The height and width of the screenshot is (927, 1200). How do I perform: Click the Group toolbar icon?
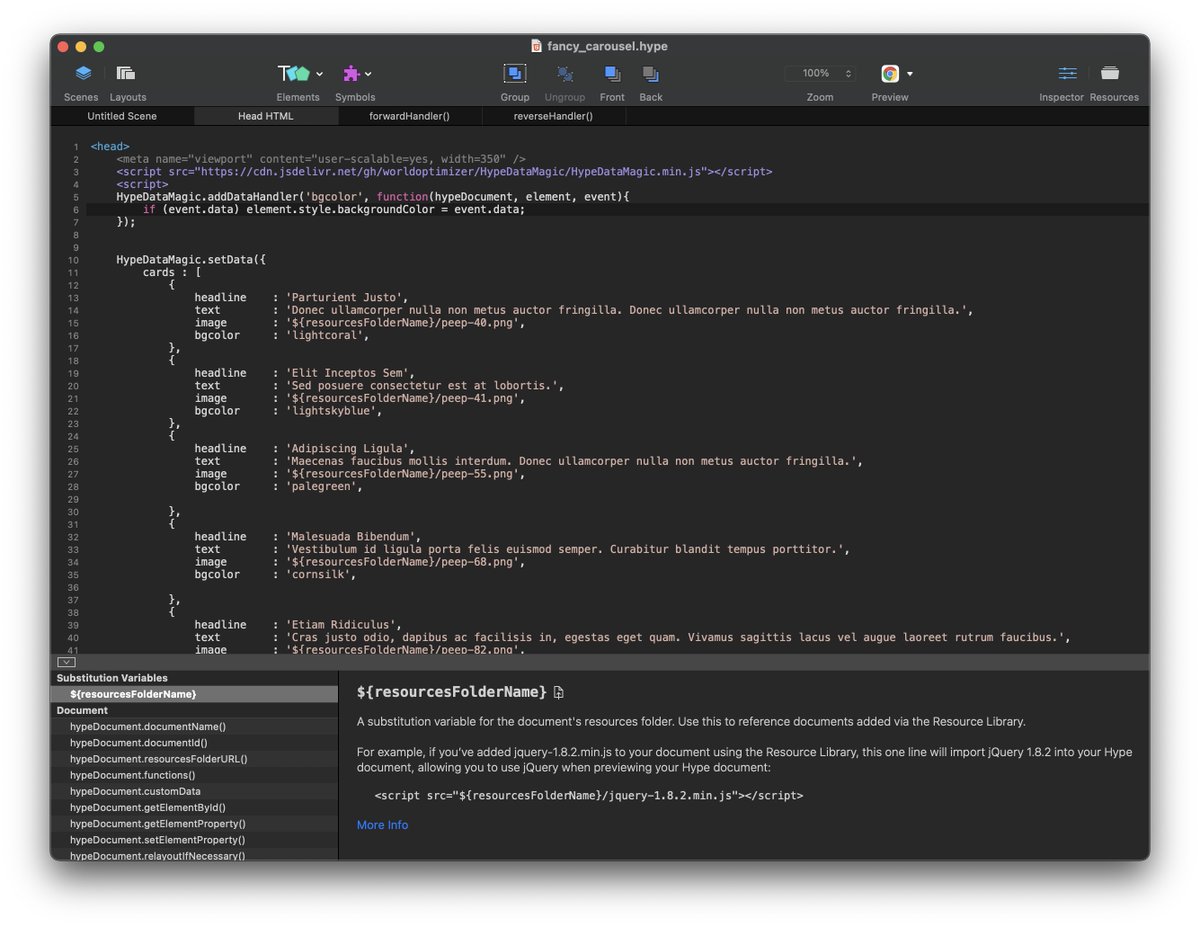pos(515,73)
